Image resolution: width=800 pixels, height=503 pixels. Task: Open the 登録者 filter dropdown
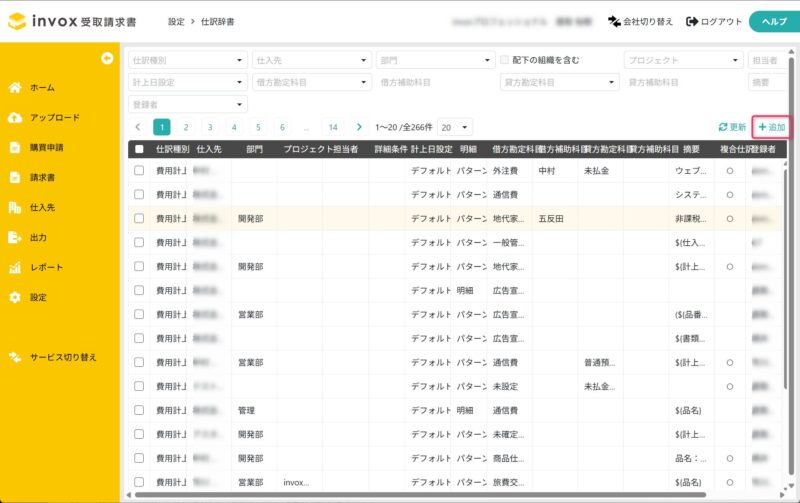click(188, 105)
